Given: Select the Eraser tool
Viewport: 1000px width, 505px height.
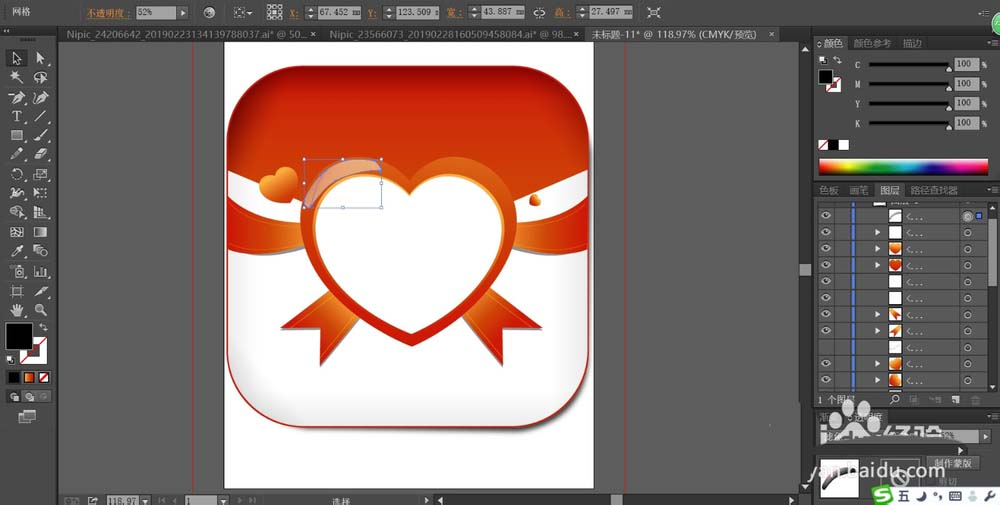Looking at the screenshot, I should pos(41,154).
